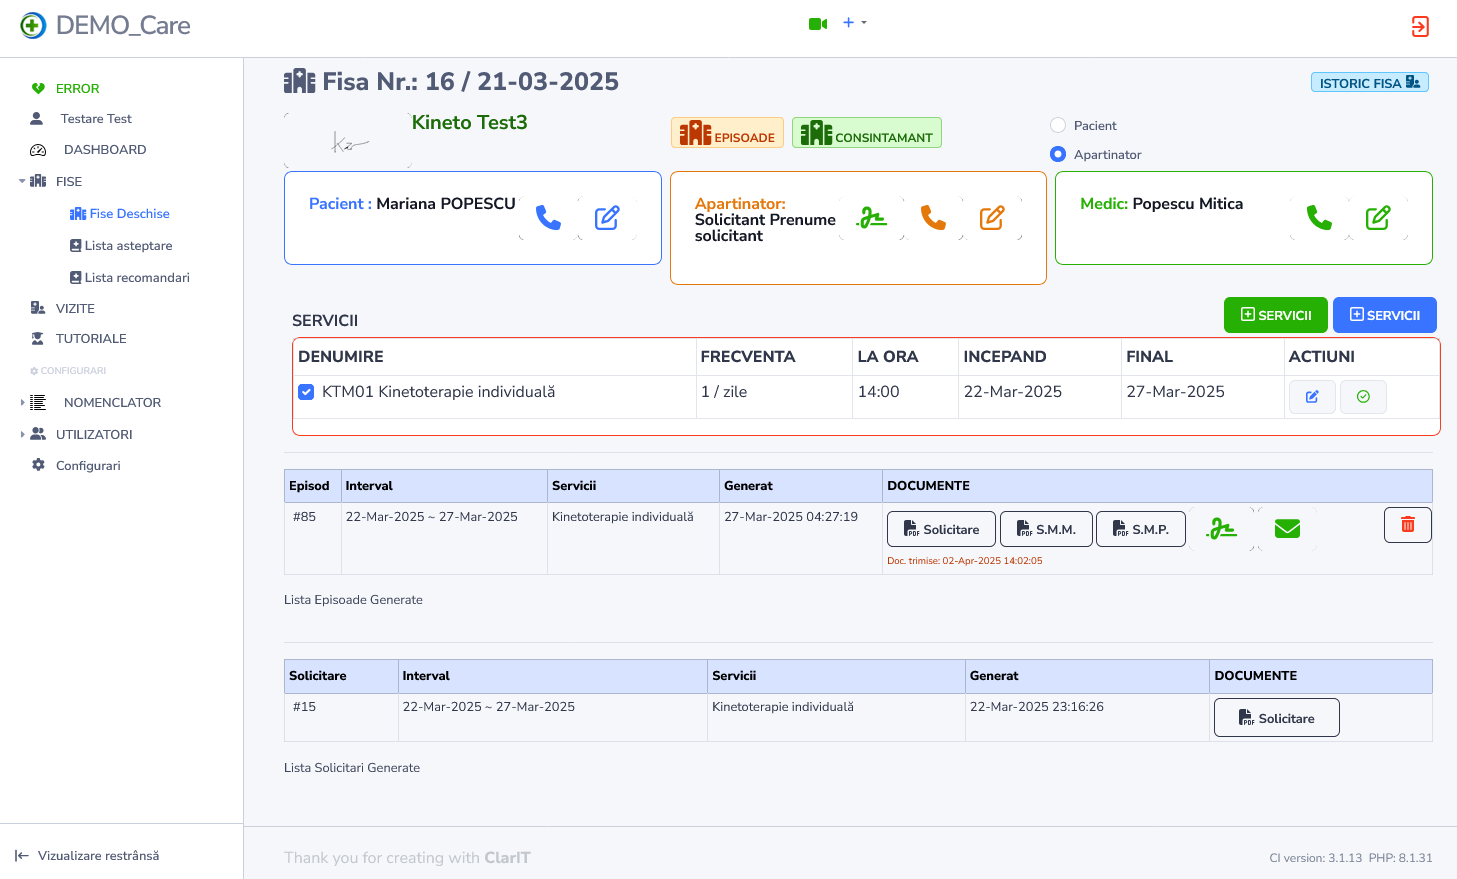
Task: Expand the NOMENCLATOR menu arrow
Action: 22,403
